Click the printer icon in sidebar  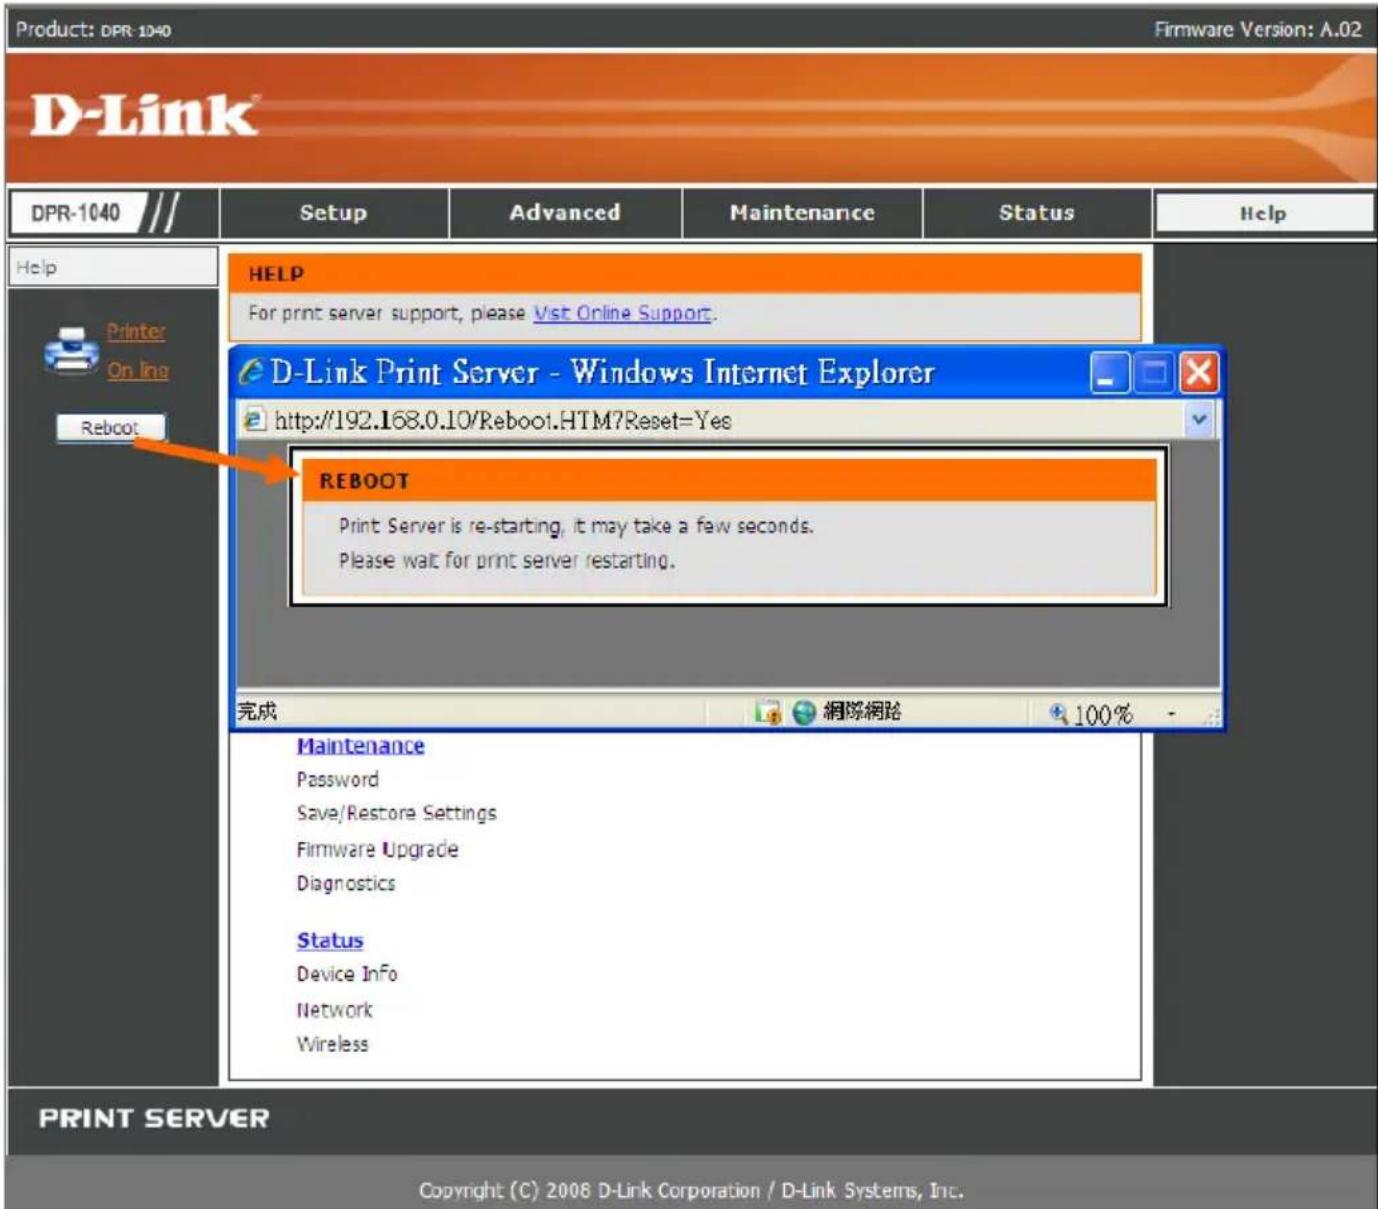(71, 350)
